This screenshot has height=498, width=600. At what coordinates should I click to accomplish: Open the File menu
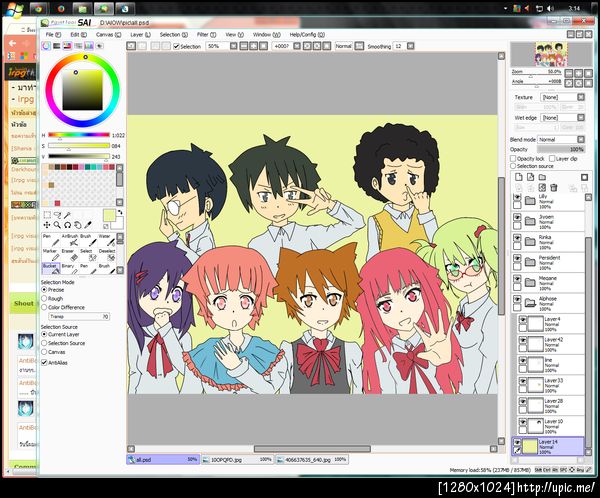point(53,34)
